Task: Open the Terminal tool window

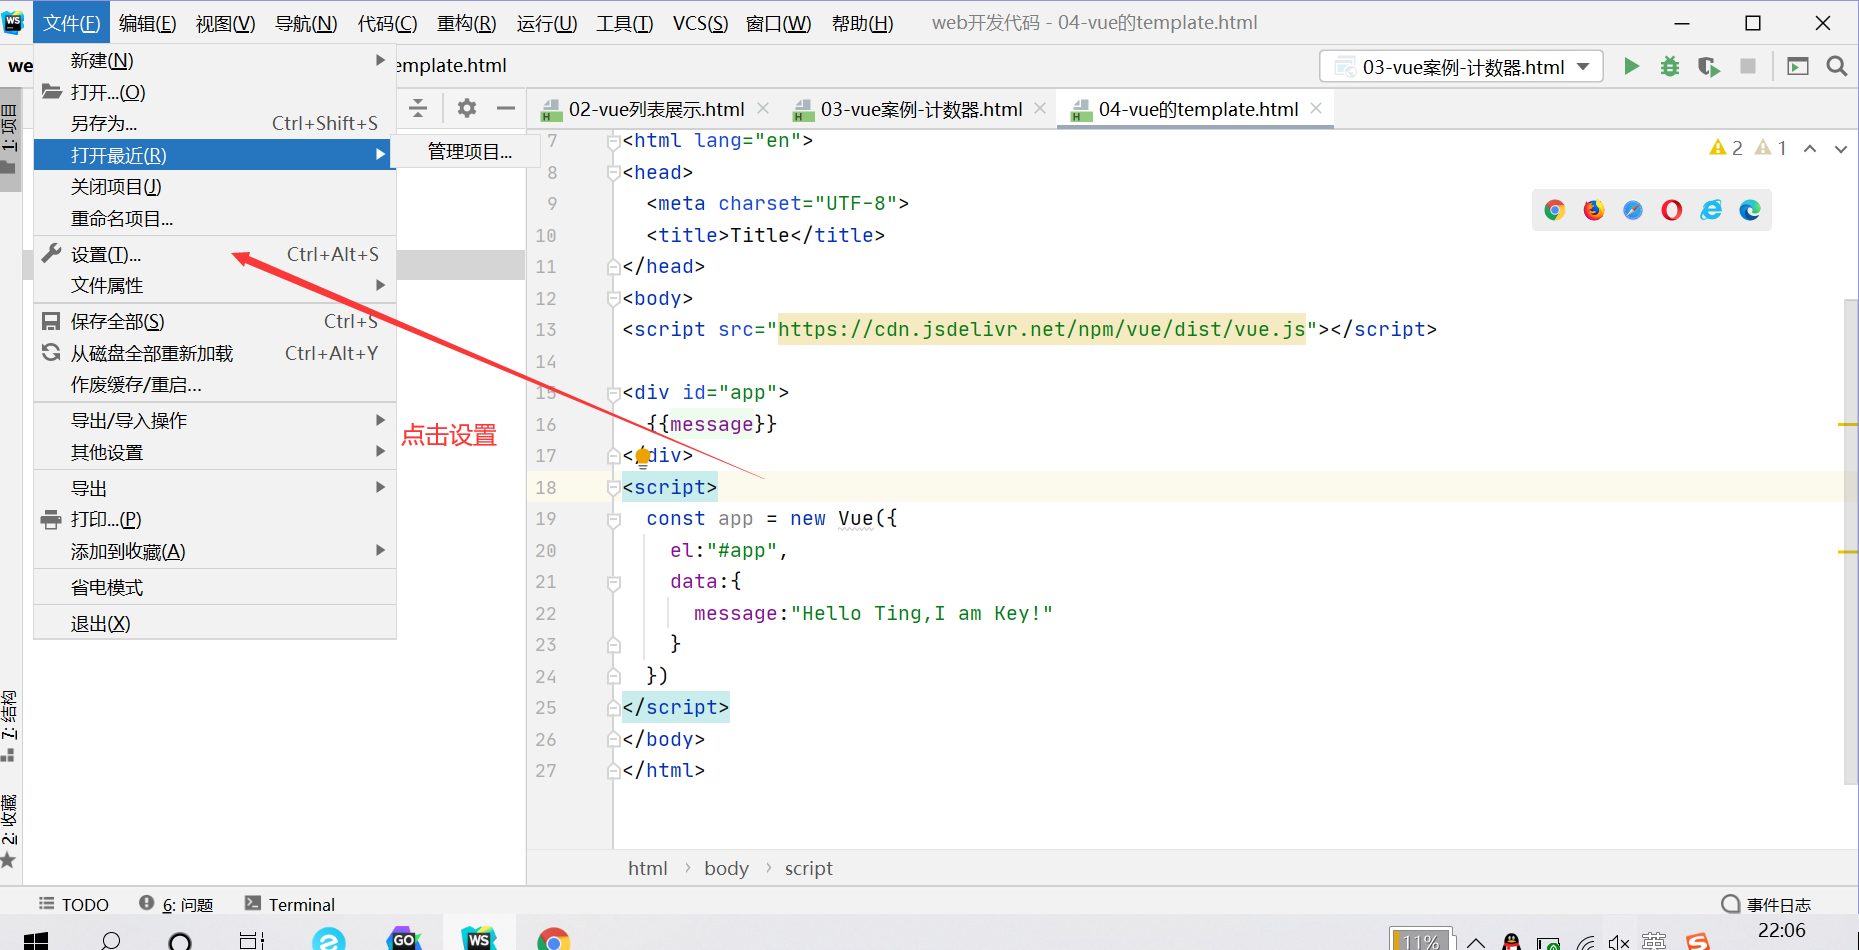Action: coord(290,904)
